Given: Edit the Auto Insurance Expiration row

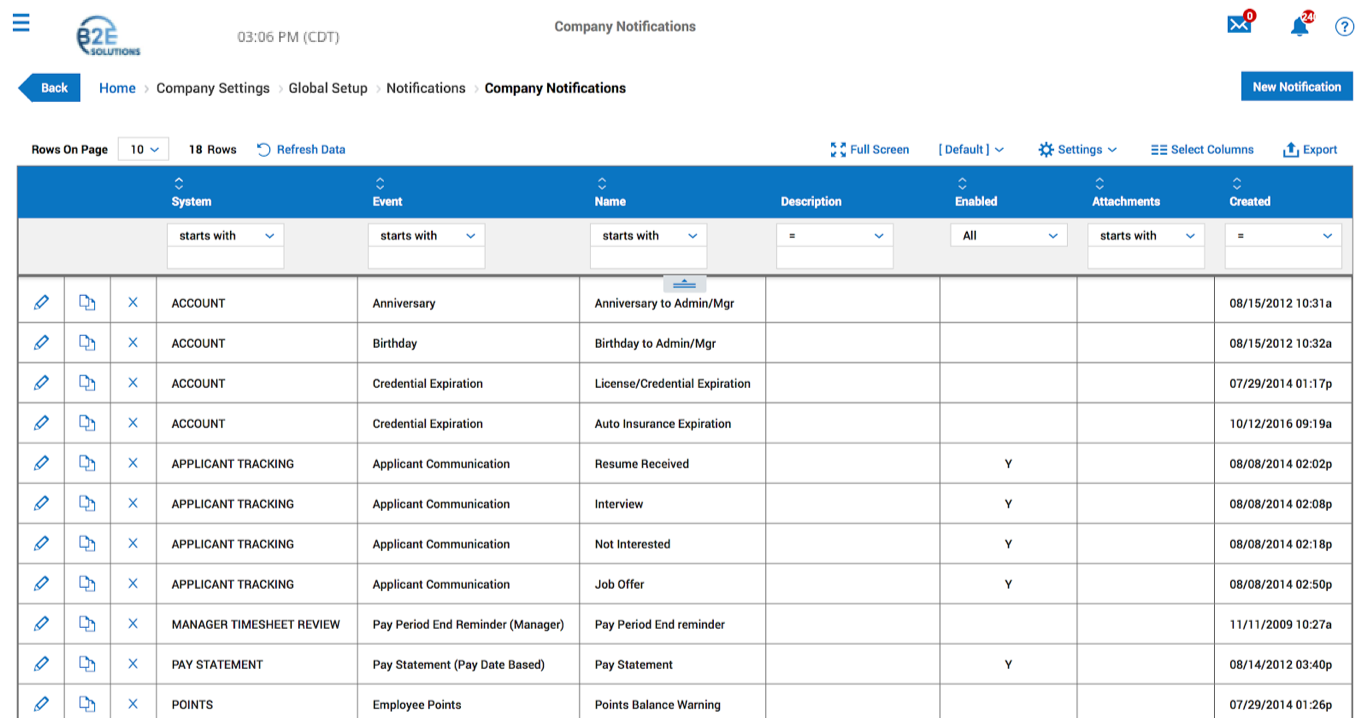Looking at the screenshot, I should point(41,423).
